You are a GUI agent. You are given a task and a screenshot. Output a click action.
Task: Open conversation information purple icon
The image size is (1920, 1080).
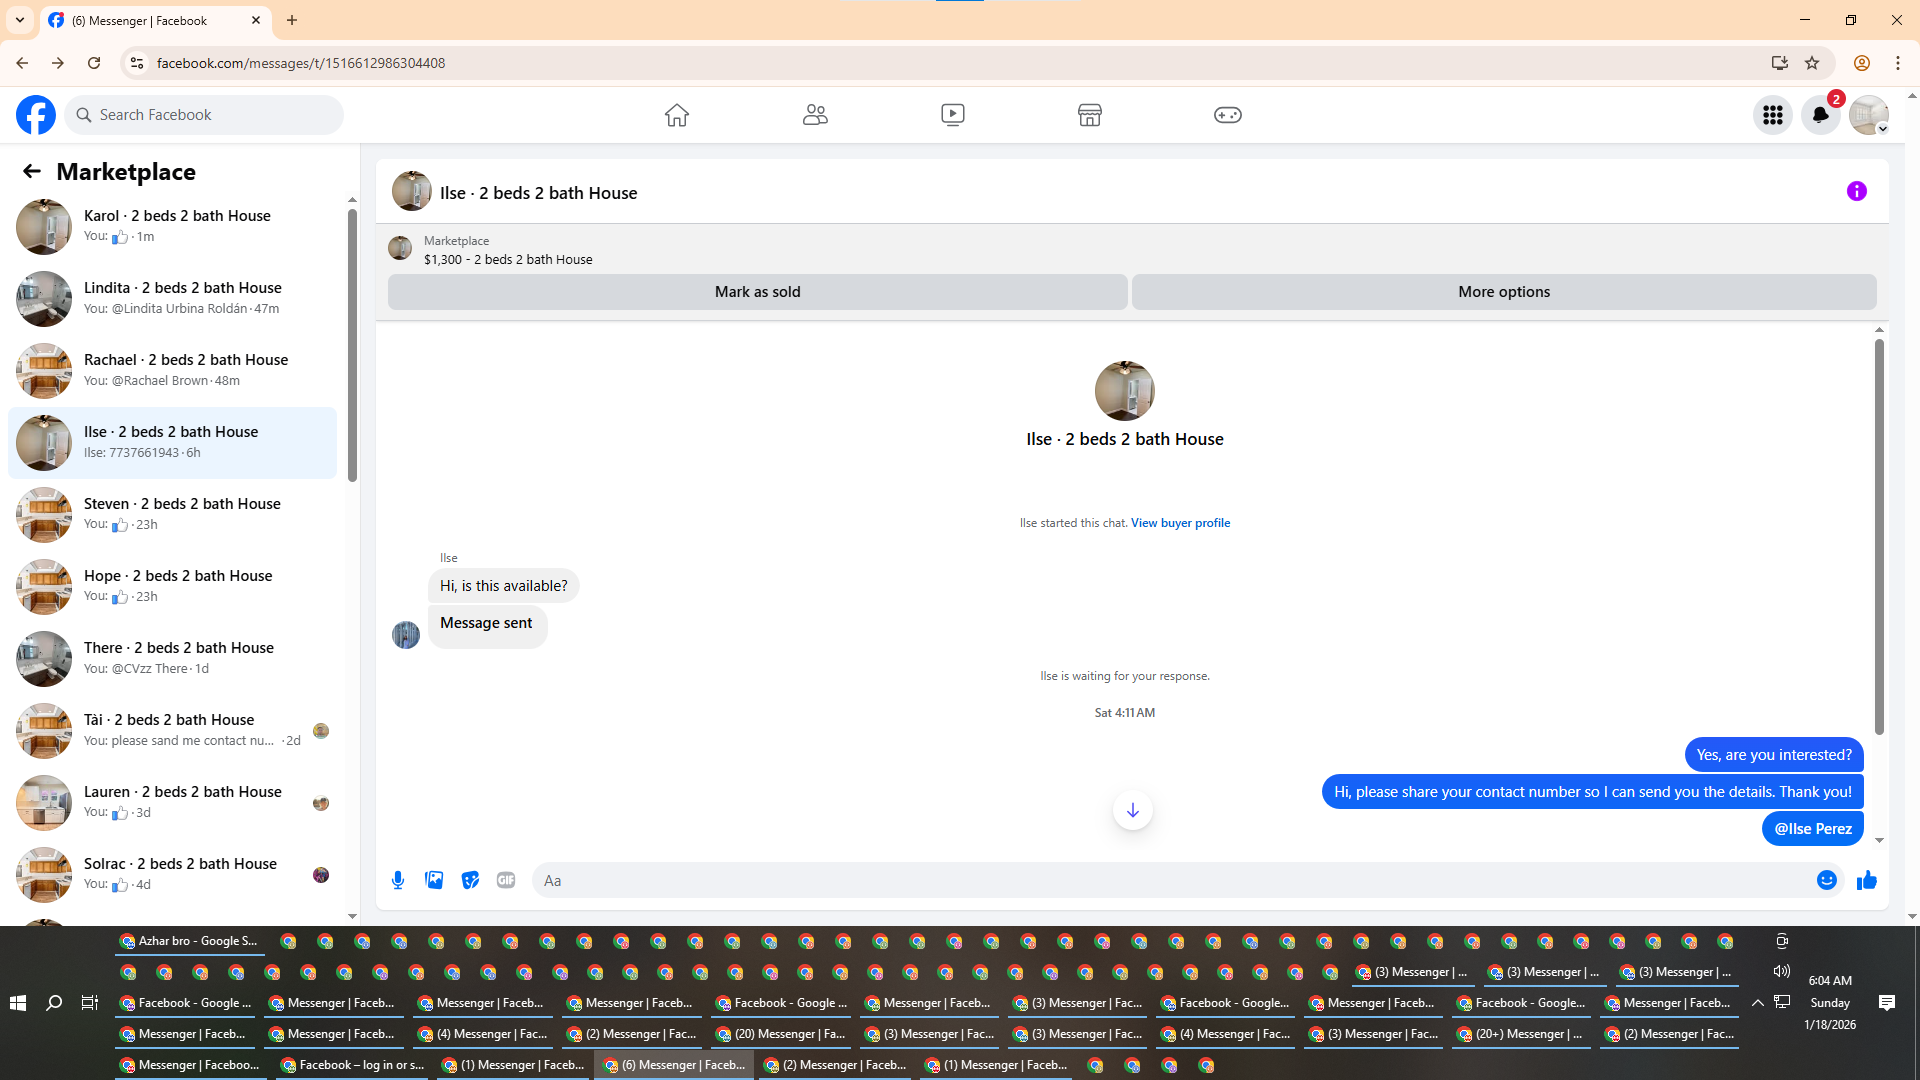coord(1856,191)
